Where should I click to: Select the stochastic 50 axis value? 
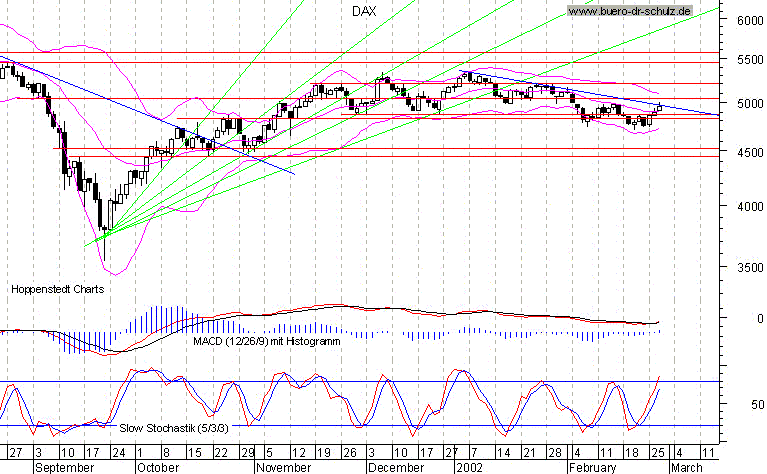(757, 405)
